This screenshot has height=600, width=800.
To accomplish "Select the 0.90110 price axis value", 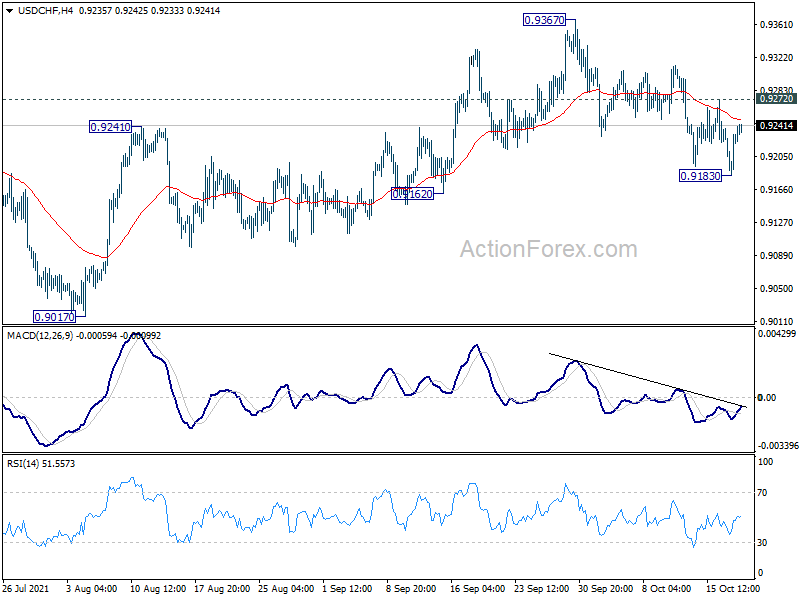I will coord(777,321).
